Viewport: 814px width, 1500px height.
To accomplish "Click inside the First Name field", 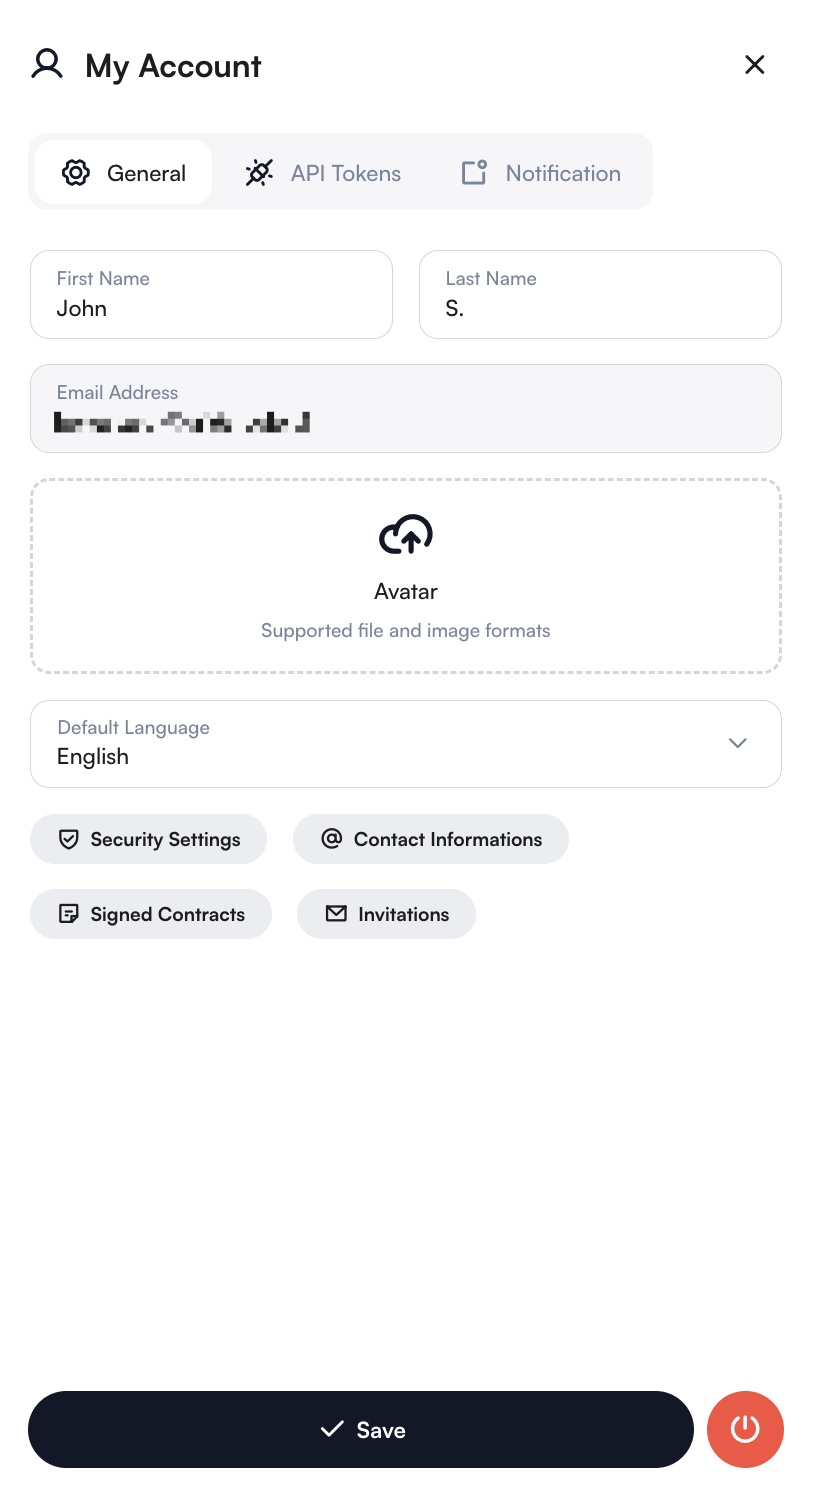I will (211, 294).
